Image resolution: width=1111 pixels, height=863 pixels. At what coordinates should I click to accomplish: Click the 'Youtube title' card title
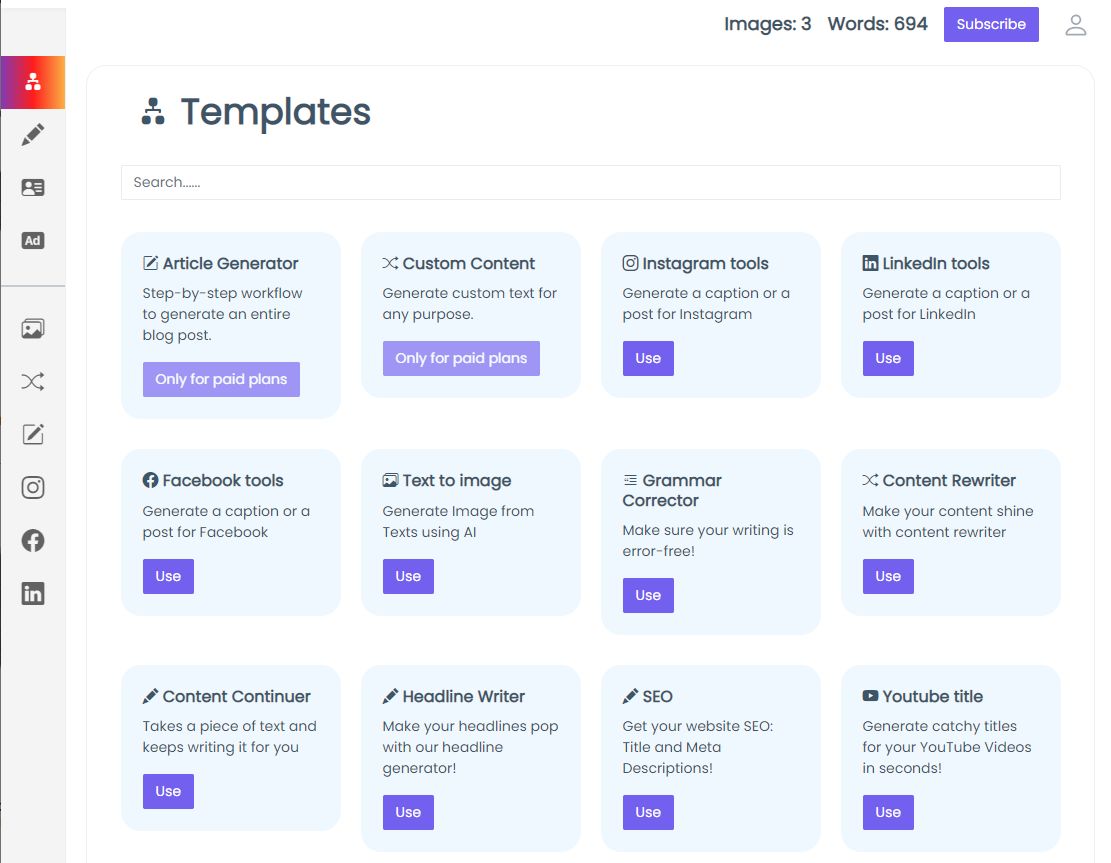[932, 696]
